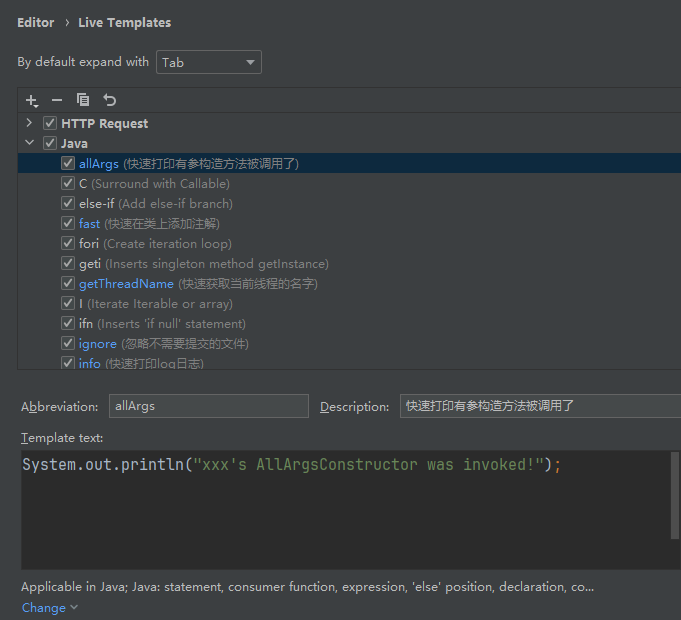
Task: Toggle the Iterate Iterable or array checkbox
Action: coord(68,303)
